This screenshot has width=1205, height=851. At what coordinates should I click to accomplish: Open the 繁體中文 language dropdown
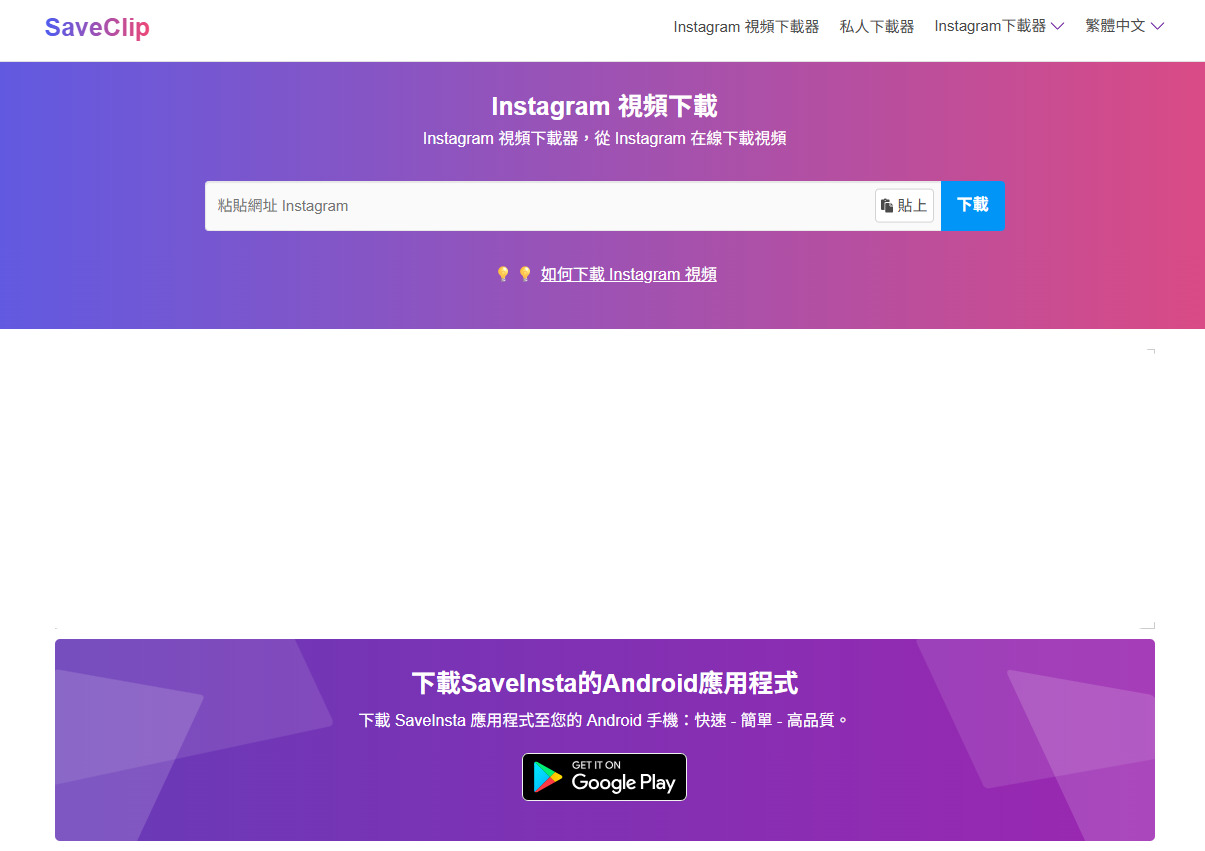(1125, 26)
